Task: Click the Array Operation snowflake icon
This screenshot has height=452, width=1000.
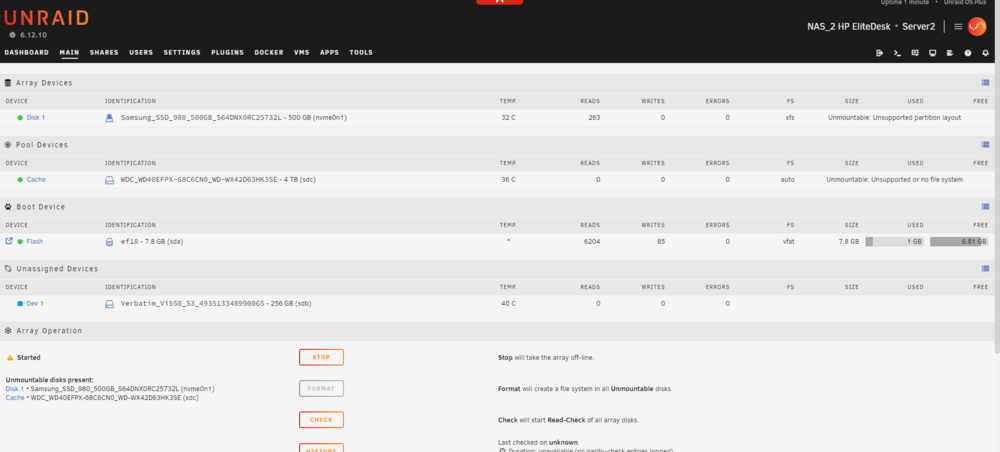Action: [8, 331]
